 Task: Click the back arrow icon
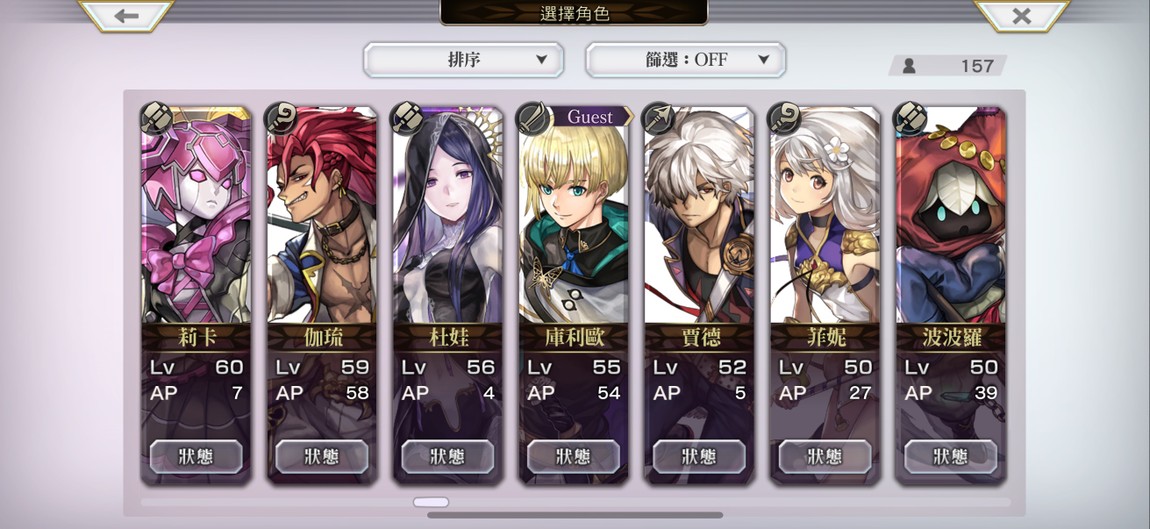click(x=126, y=15)
